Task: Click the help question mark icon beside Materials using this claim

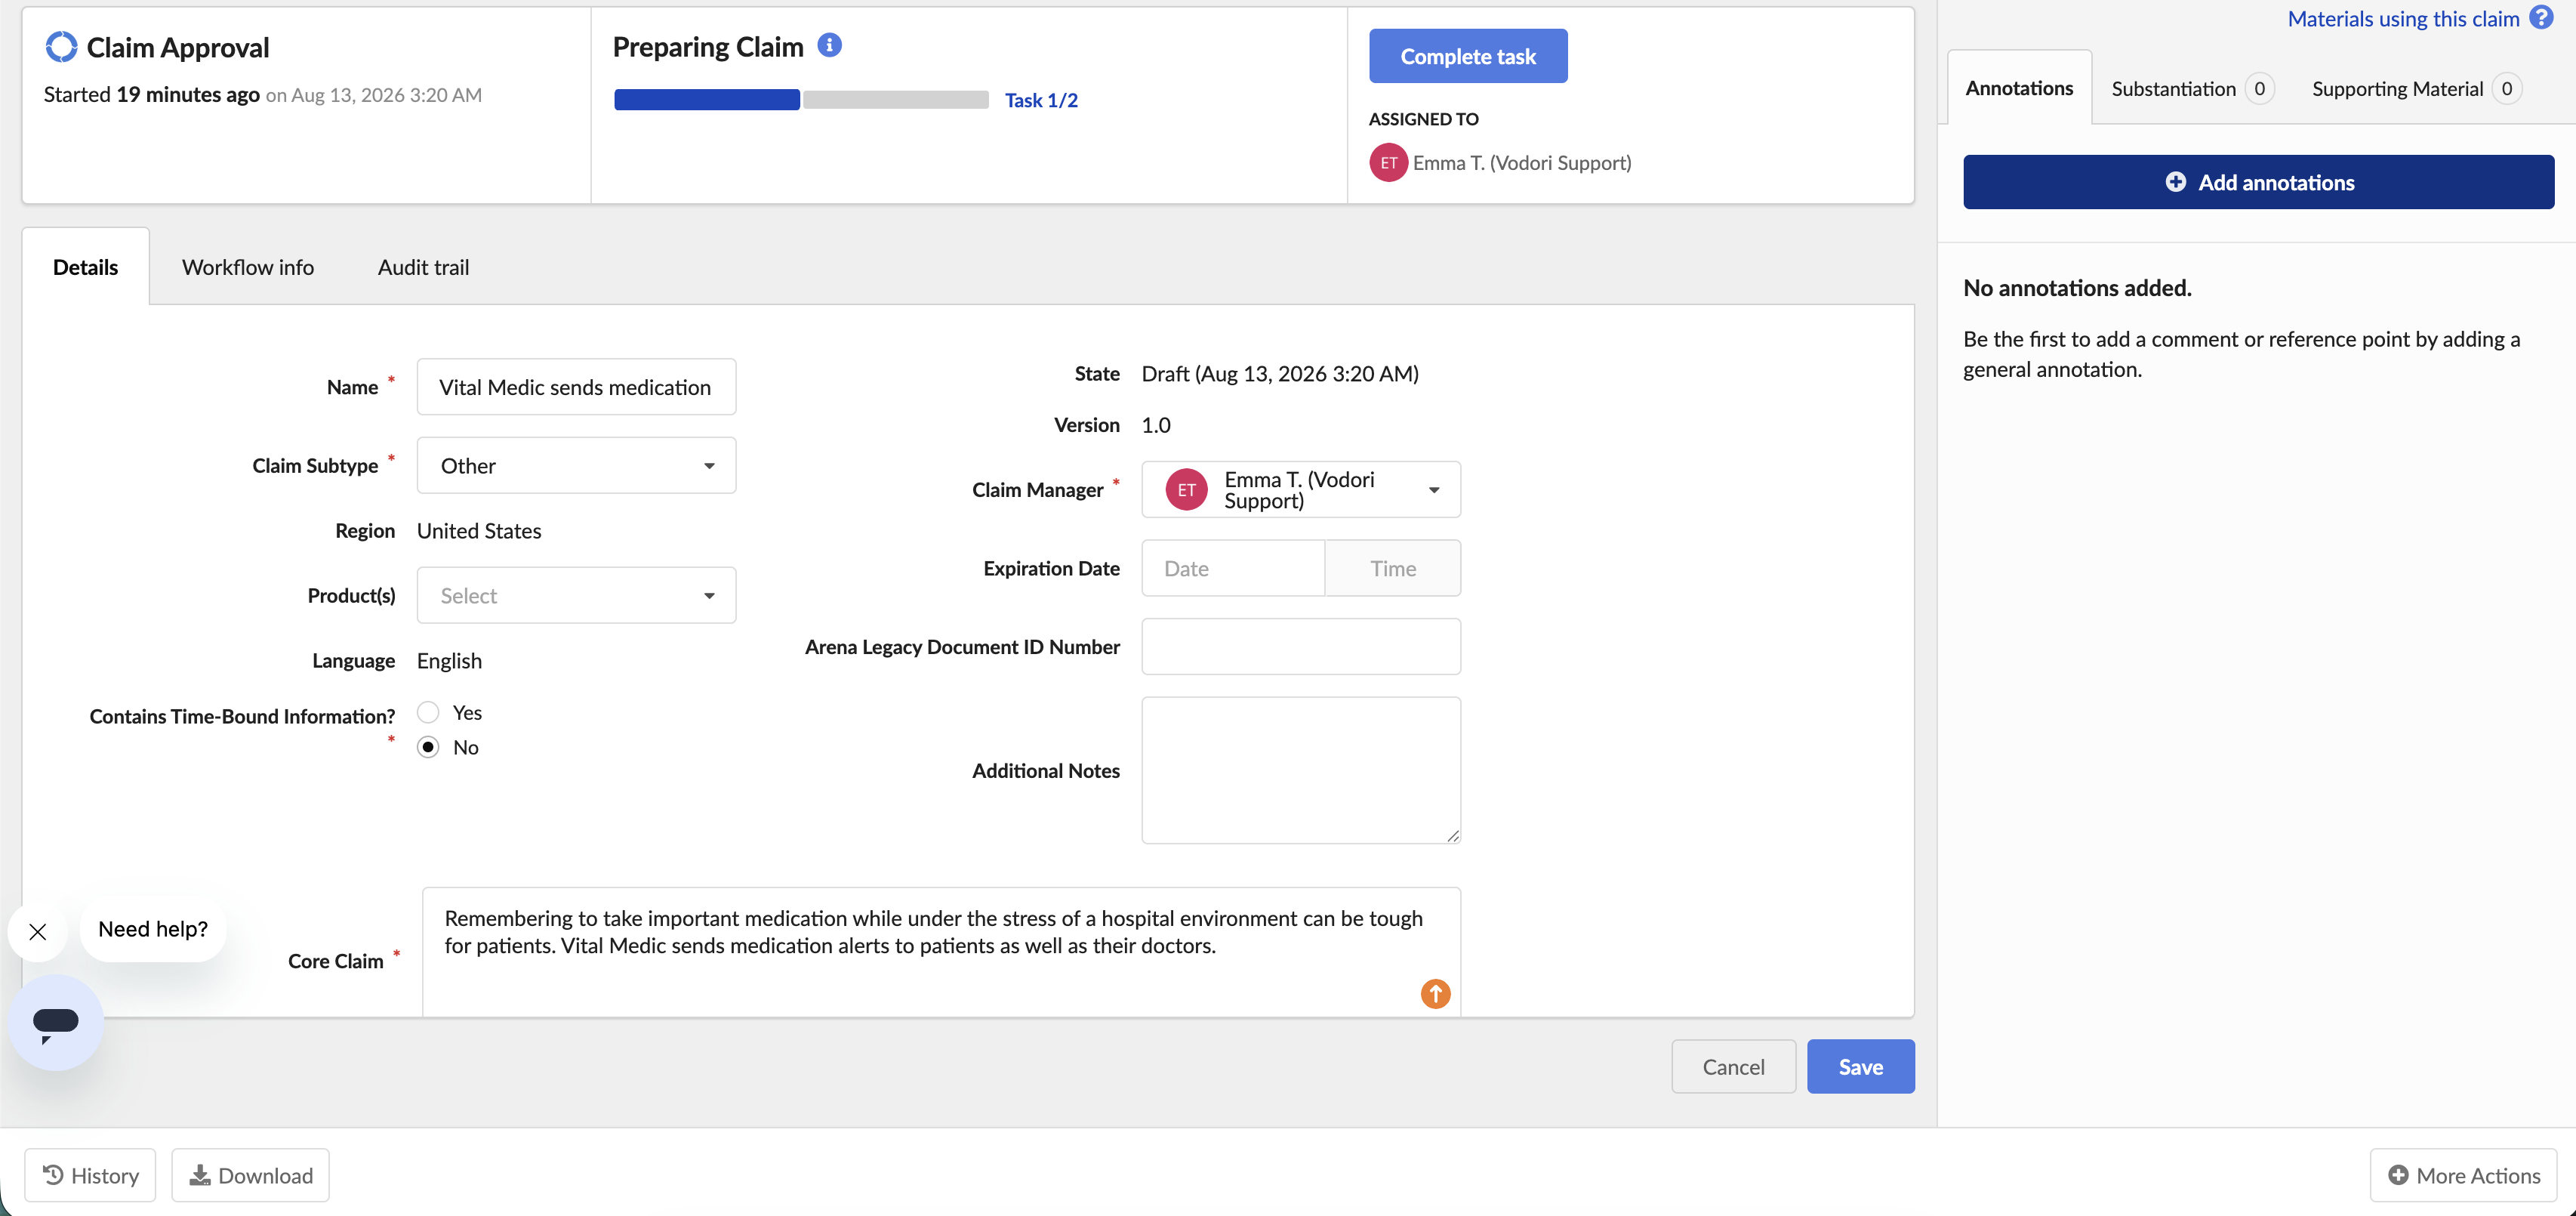Action: pyautogui.click(x=2541, y=18)
